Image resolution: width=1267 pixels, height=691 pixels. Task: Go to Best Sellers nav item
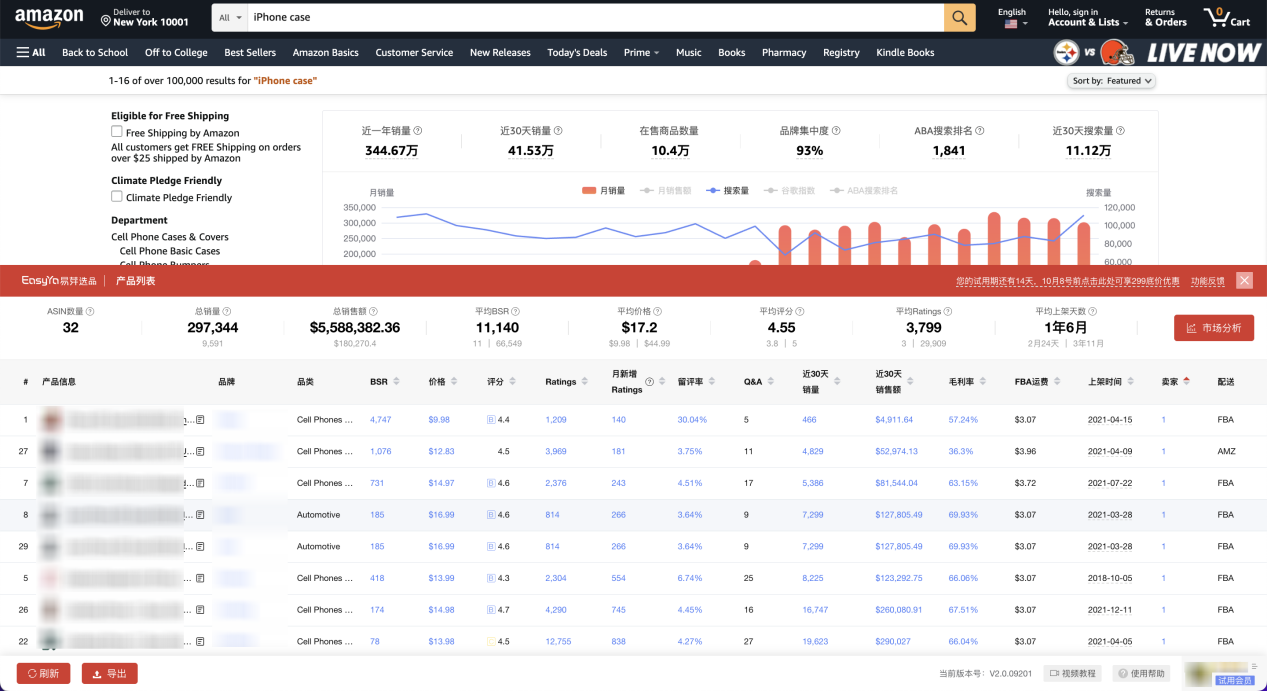click(x=250, y=53)
